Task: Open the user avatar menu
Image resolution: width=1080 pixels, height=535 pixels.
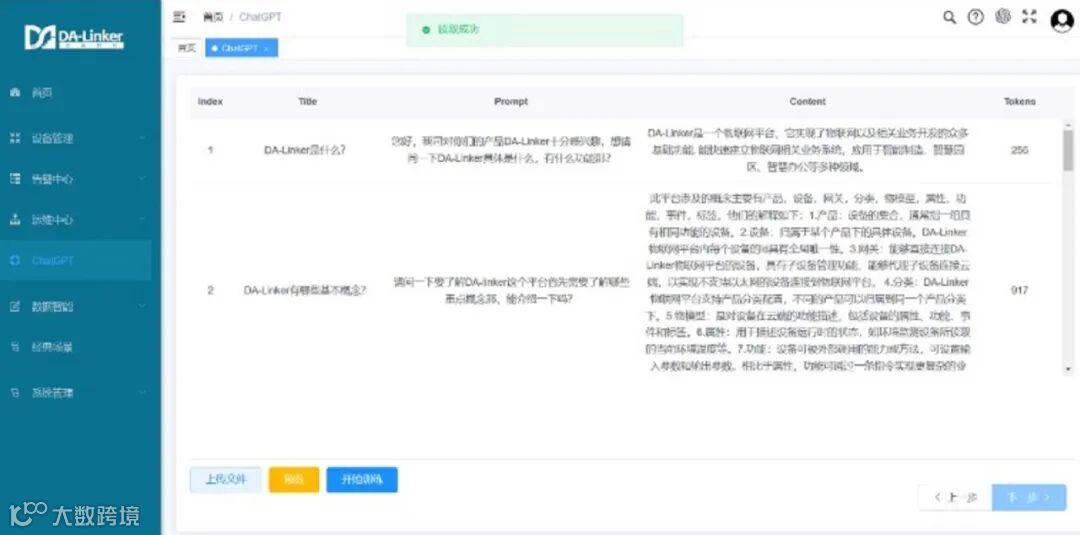Action: [1062, 20]
